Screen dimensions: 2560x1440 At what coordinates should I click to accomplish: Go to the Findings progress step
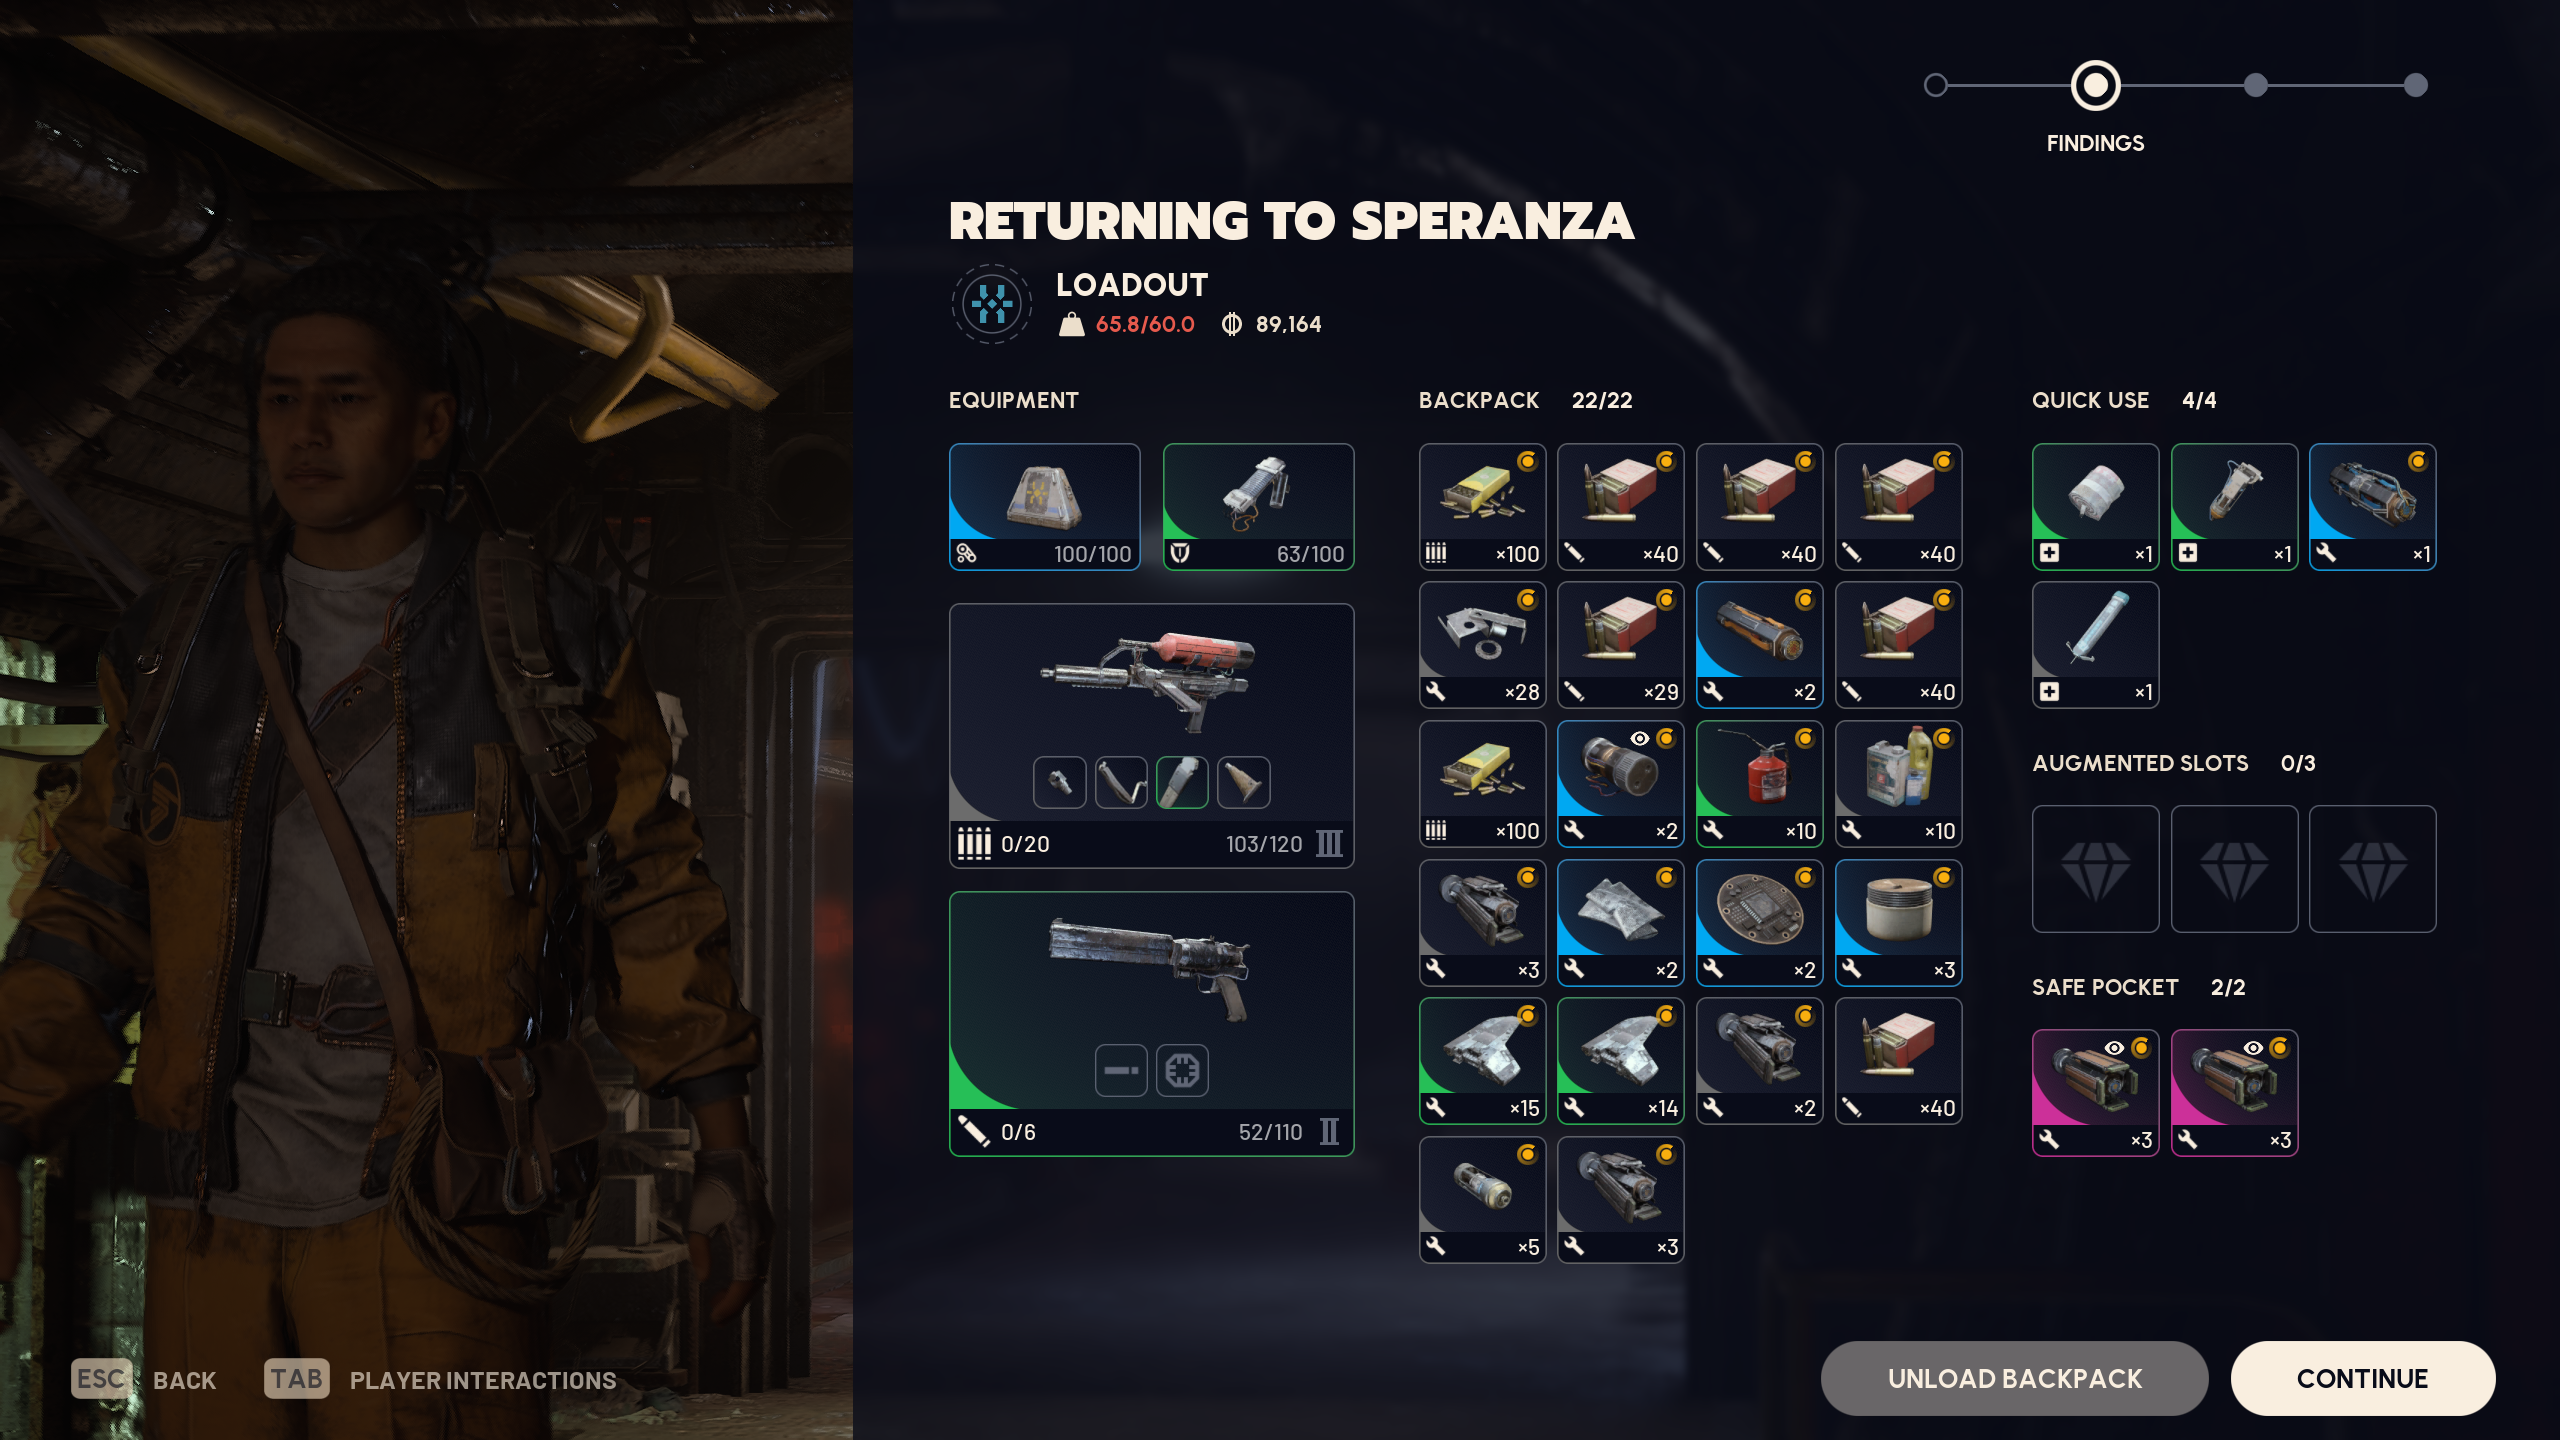pos(2095,86)
